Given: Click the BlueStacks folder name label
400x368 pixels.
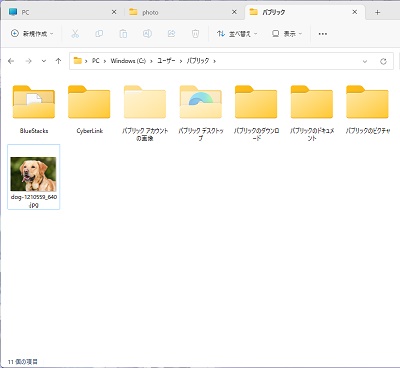Looking at the screenshot, I should 34,131.
